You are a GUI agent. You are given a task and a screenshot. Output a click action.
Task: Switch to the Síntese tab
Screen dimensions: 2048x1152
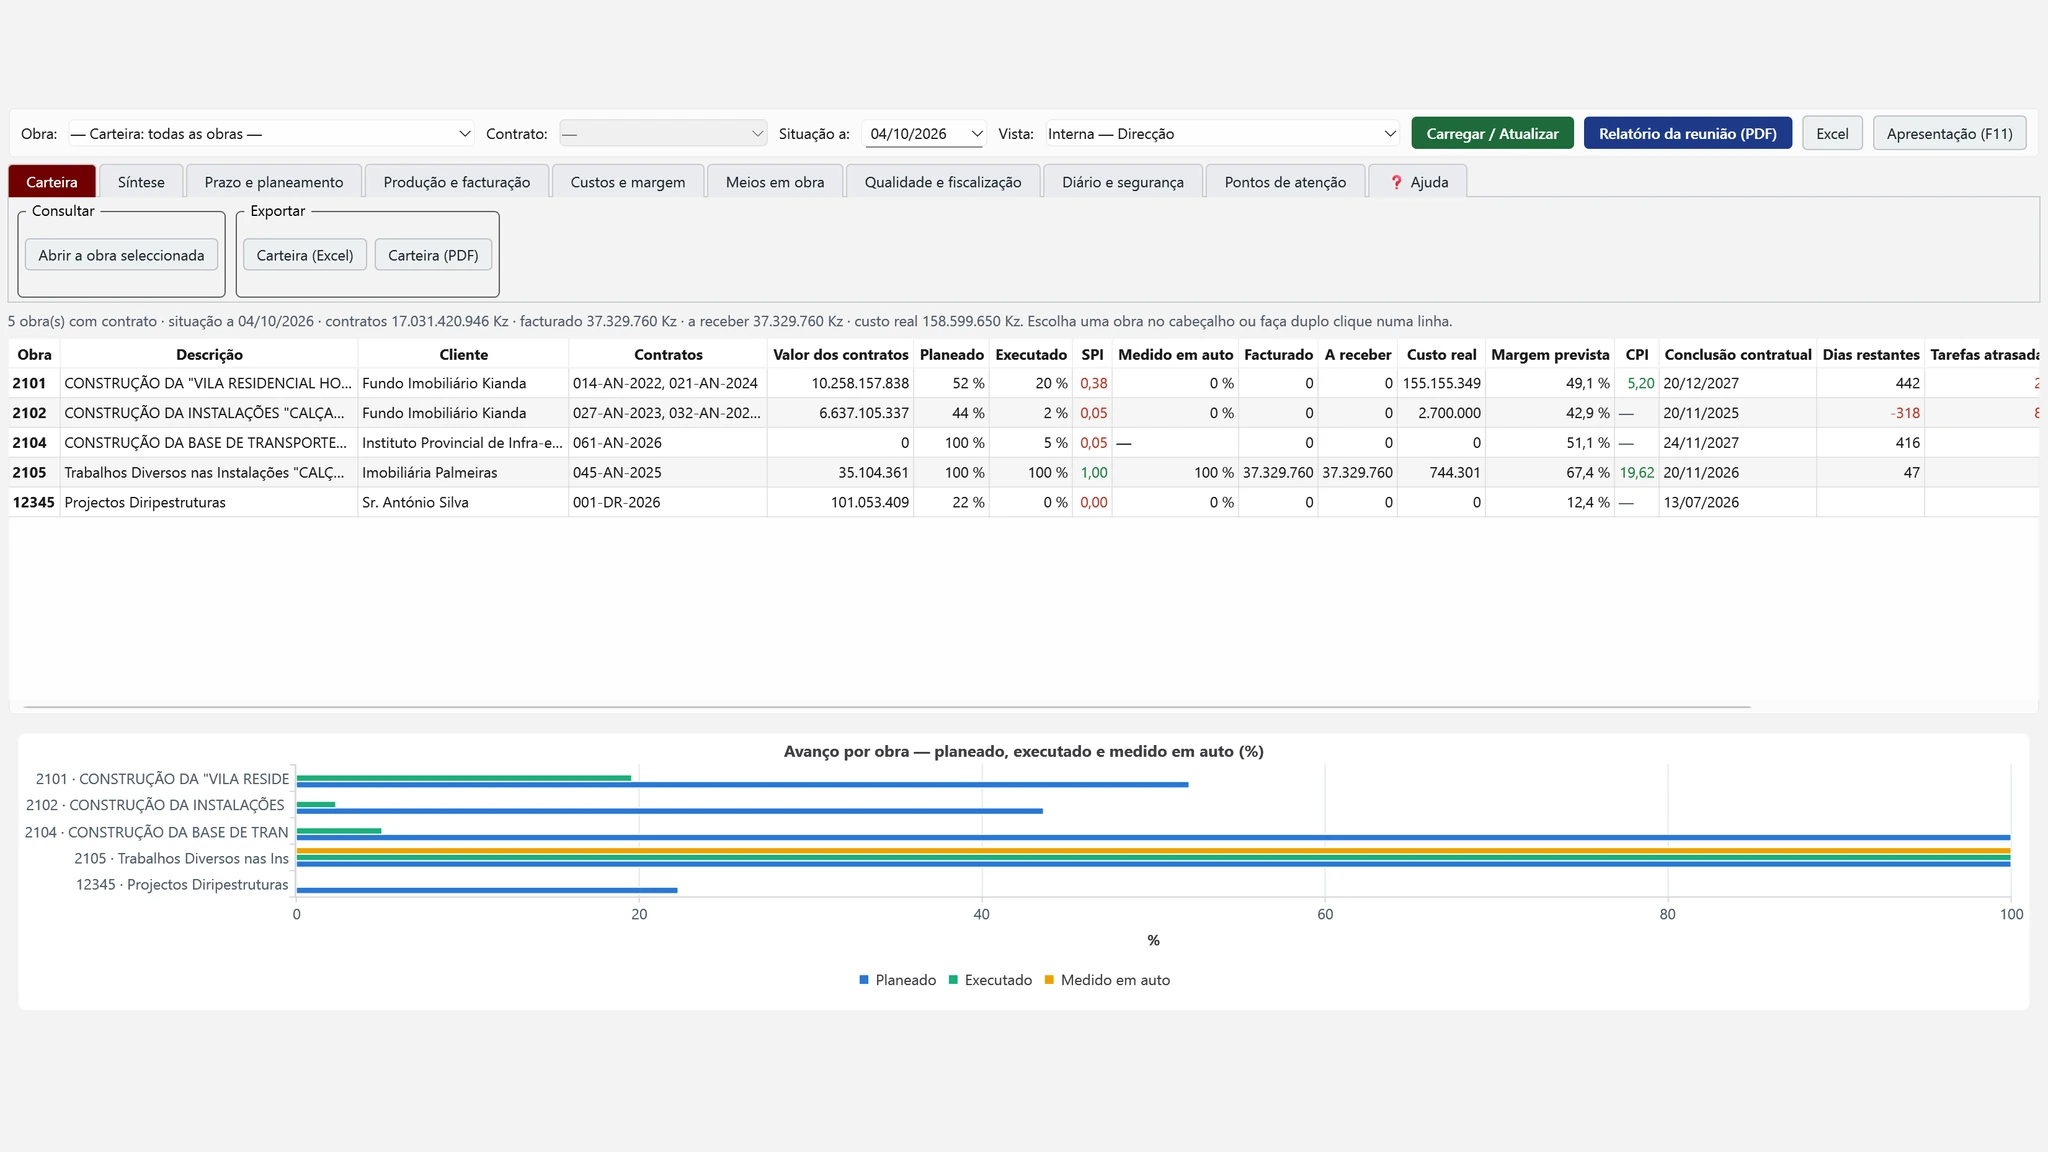tap(141, 182)
